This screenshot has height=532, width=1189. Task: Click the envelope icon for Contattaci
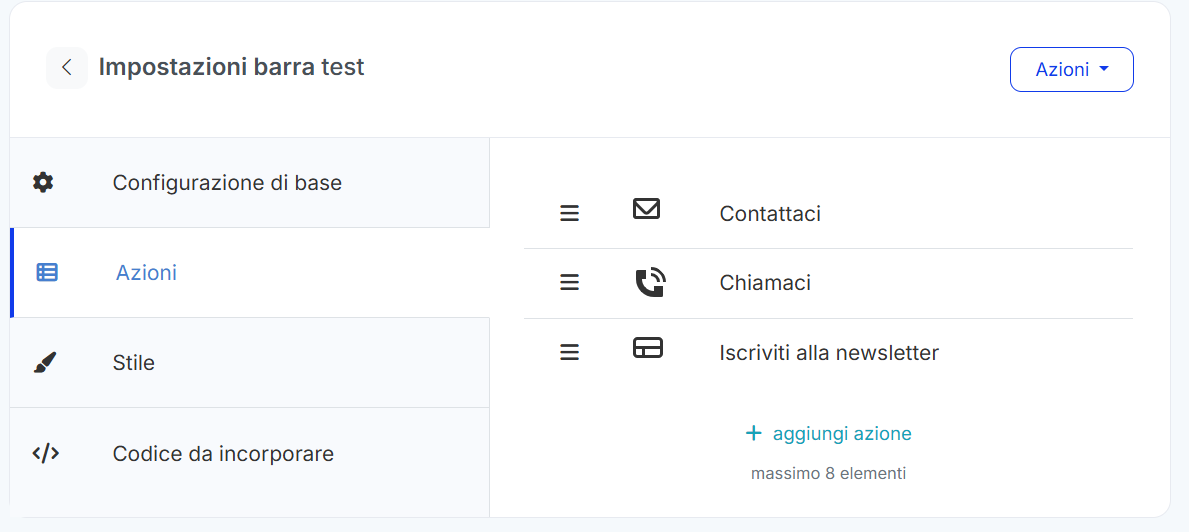click(647, 209)
